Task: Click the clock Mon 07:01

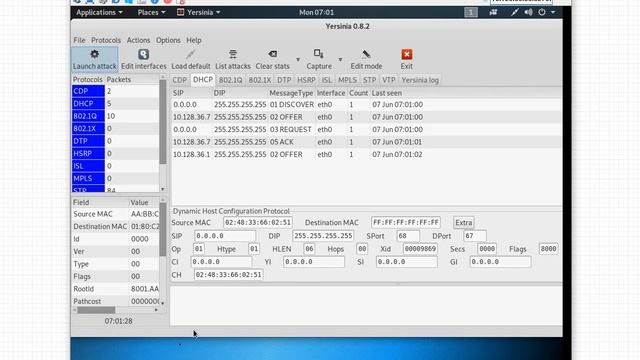Action: pyautogui.click(x=316, y=12)
